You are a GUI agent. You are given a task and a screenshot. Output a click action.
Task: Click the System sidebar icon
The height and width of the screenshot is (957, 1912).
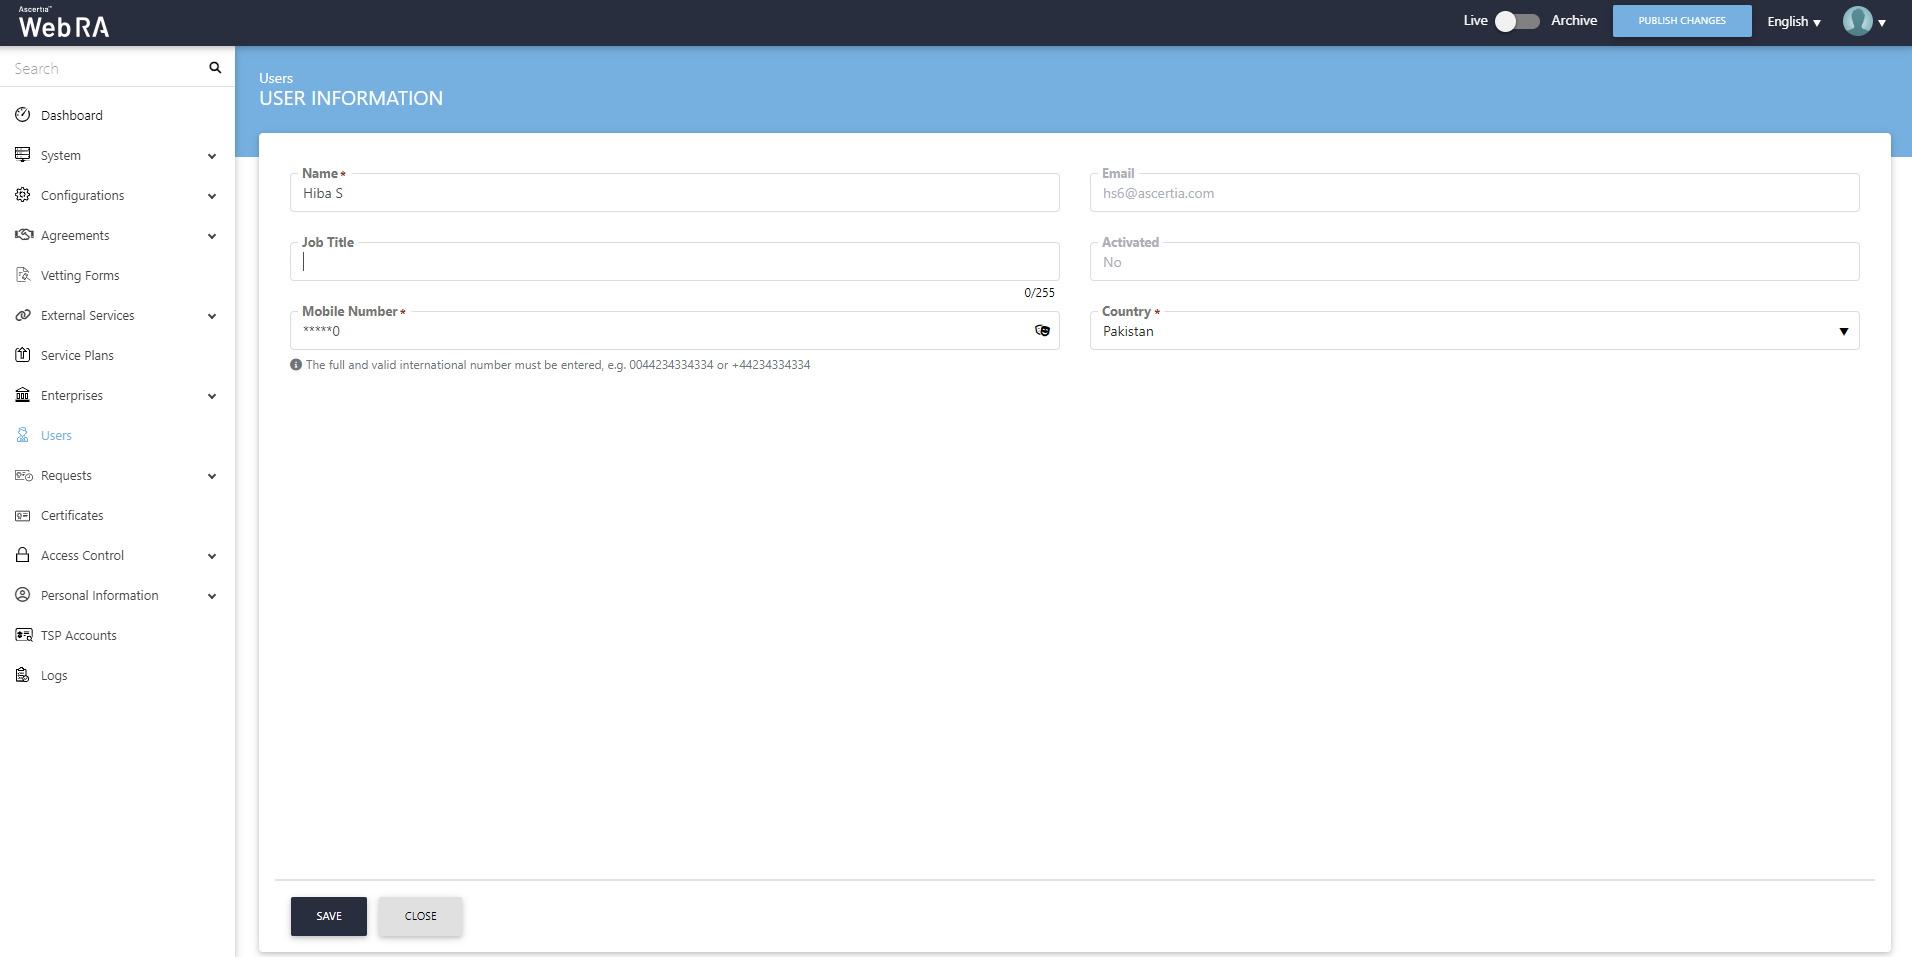pos(22,155)
